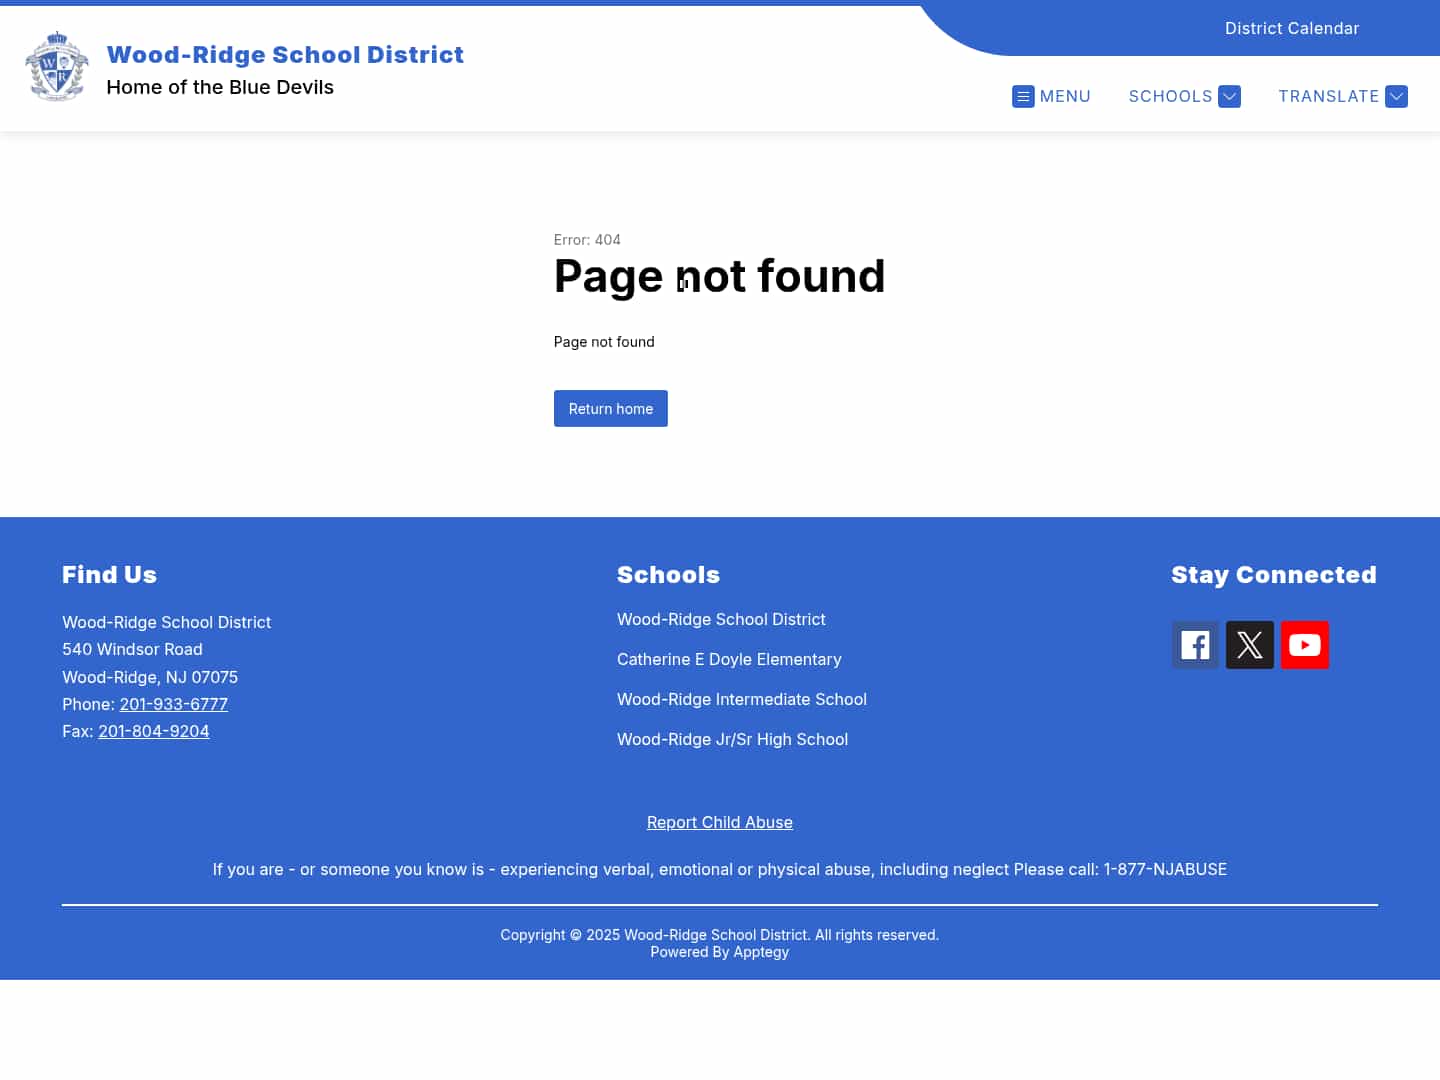
Task: Click the hamburger MENU icon
Action: tap(1023, 97)
